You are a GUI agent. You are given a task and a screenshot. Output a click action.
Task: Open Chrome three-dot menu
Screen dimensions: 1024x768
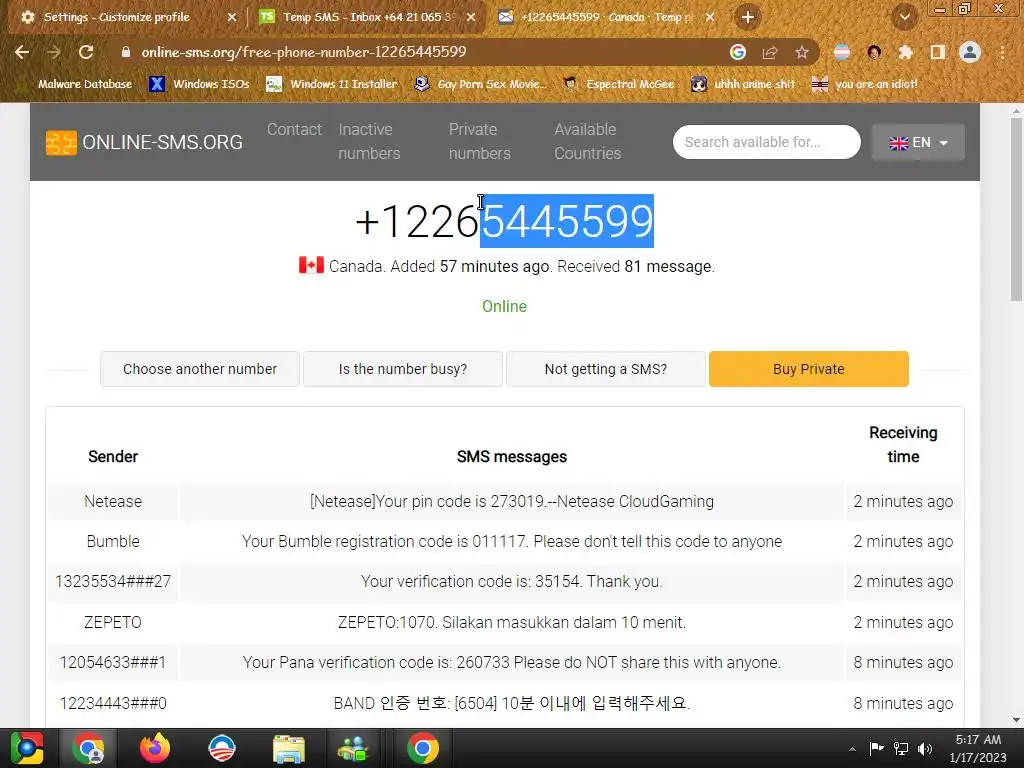[x=1002, y=52]
